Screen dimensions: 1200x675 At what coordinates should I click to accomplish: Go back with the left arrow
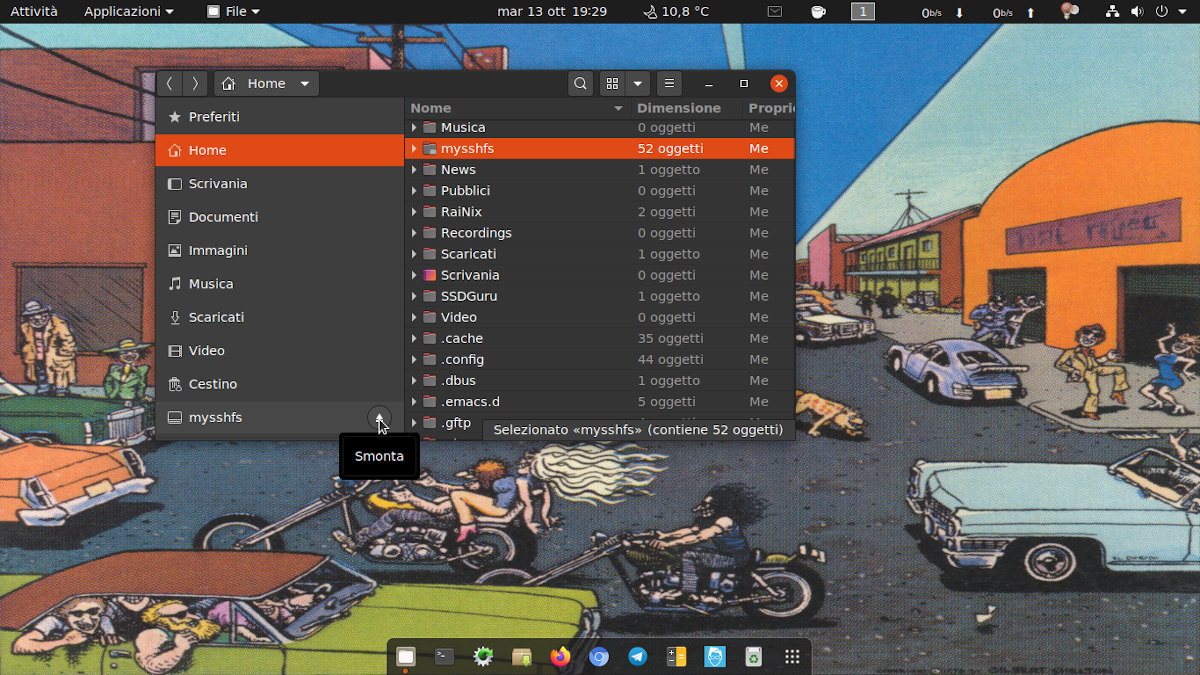coord(170,84)
